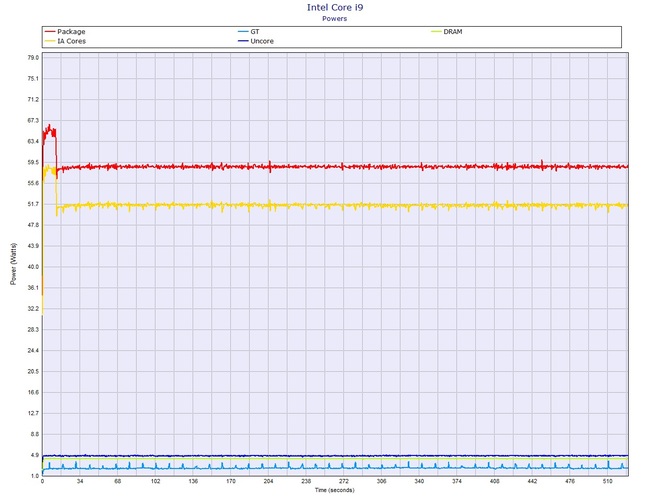Image resolution: width=670 pixels, height=502 pixels.
Task: Click the red line swatch beside Package
Action: coord(50,32)
